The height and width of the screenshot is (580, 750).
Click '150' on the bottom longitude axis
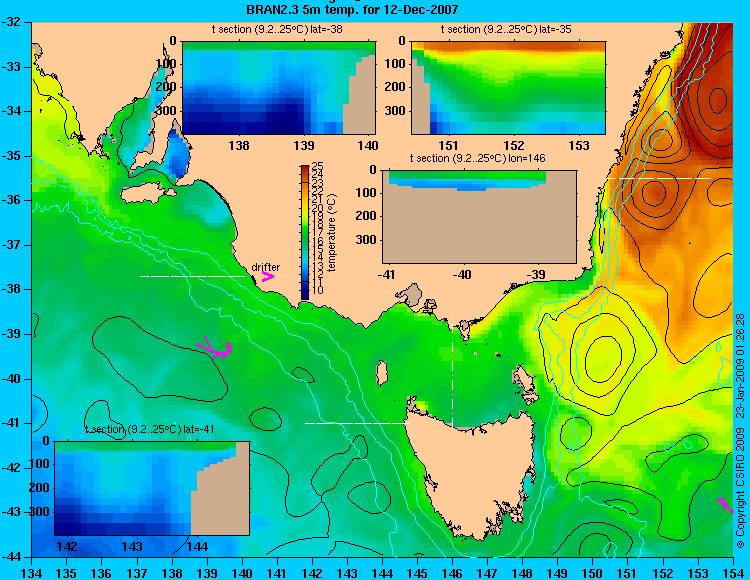(592, 573)
